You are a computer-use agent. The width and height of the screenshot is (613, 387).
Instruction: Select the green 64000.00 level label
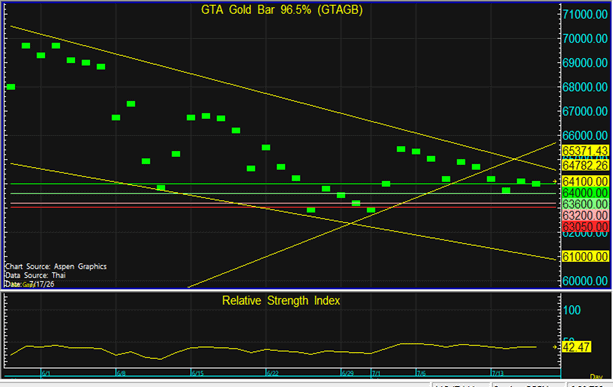(x=585, y=193)
